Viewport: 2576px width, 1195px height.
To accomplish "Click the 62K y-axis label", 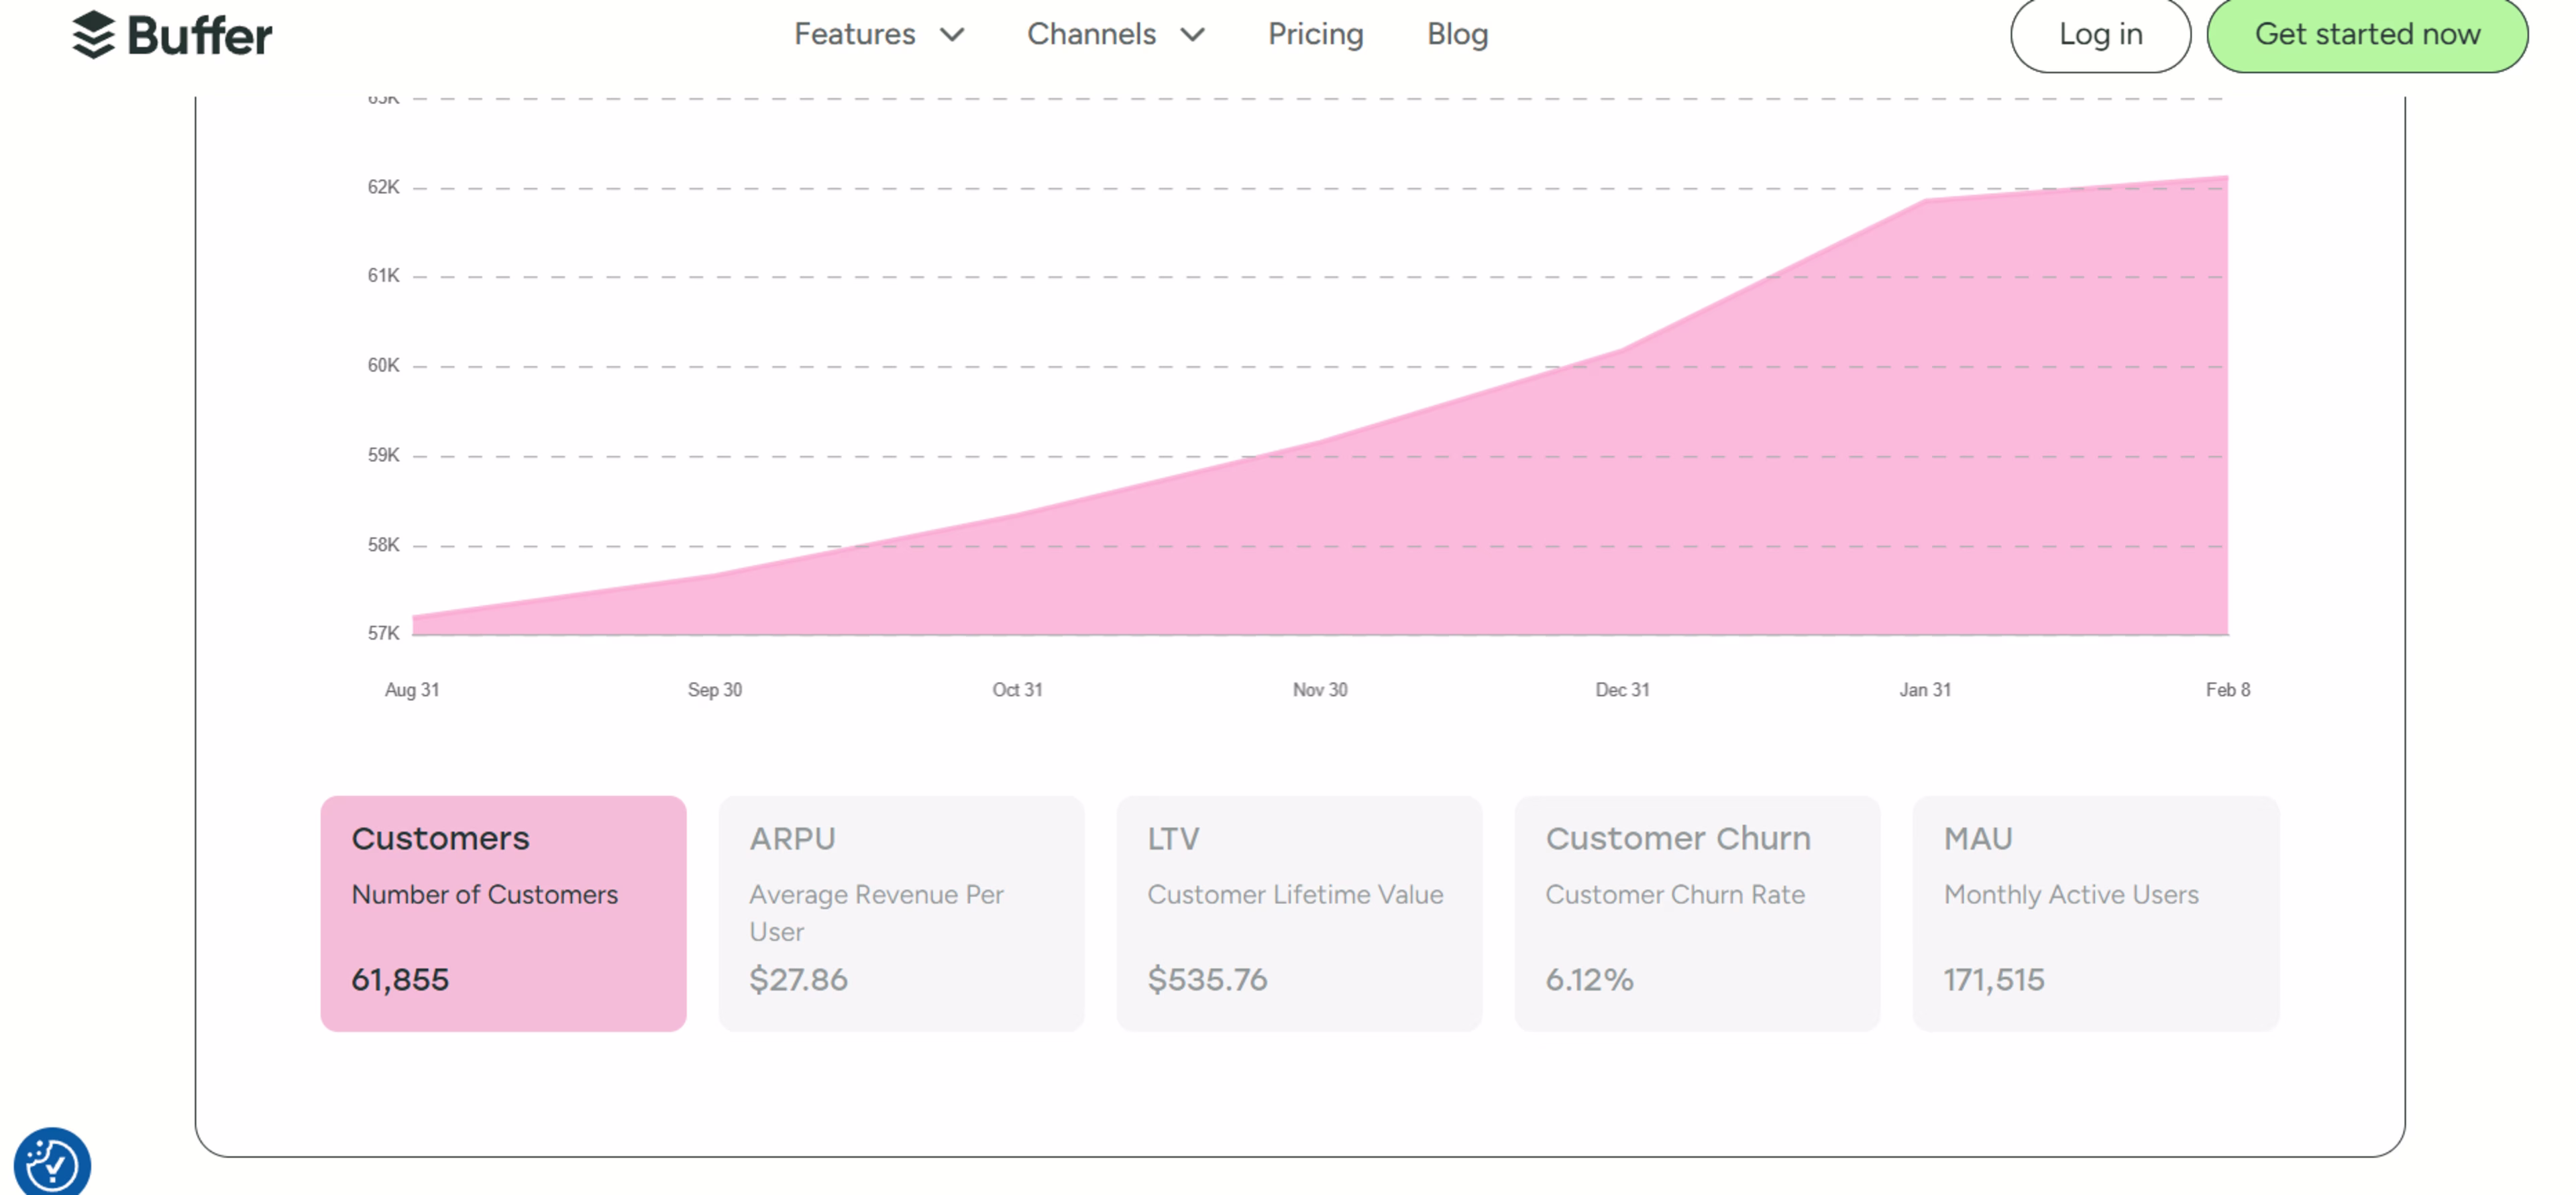I will pos(383,187).
